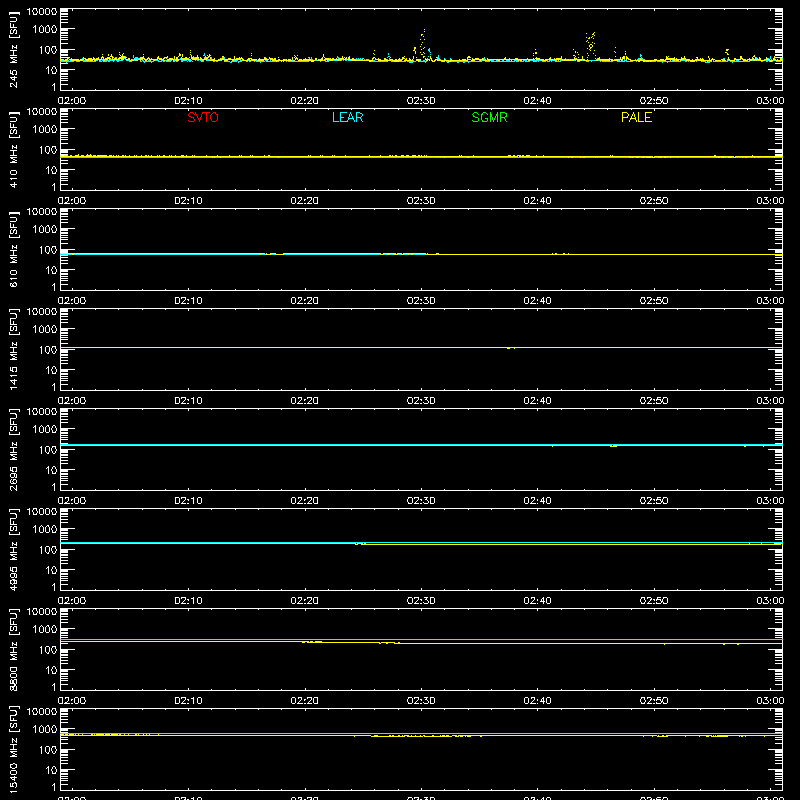The height and width of the screenshot is (800, 800).
Task: Click 02:10 tick label under 245 MHz panel
Action: [x=188, y=101]
